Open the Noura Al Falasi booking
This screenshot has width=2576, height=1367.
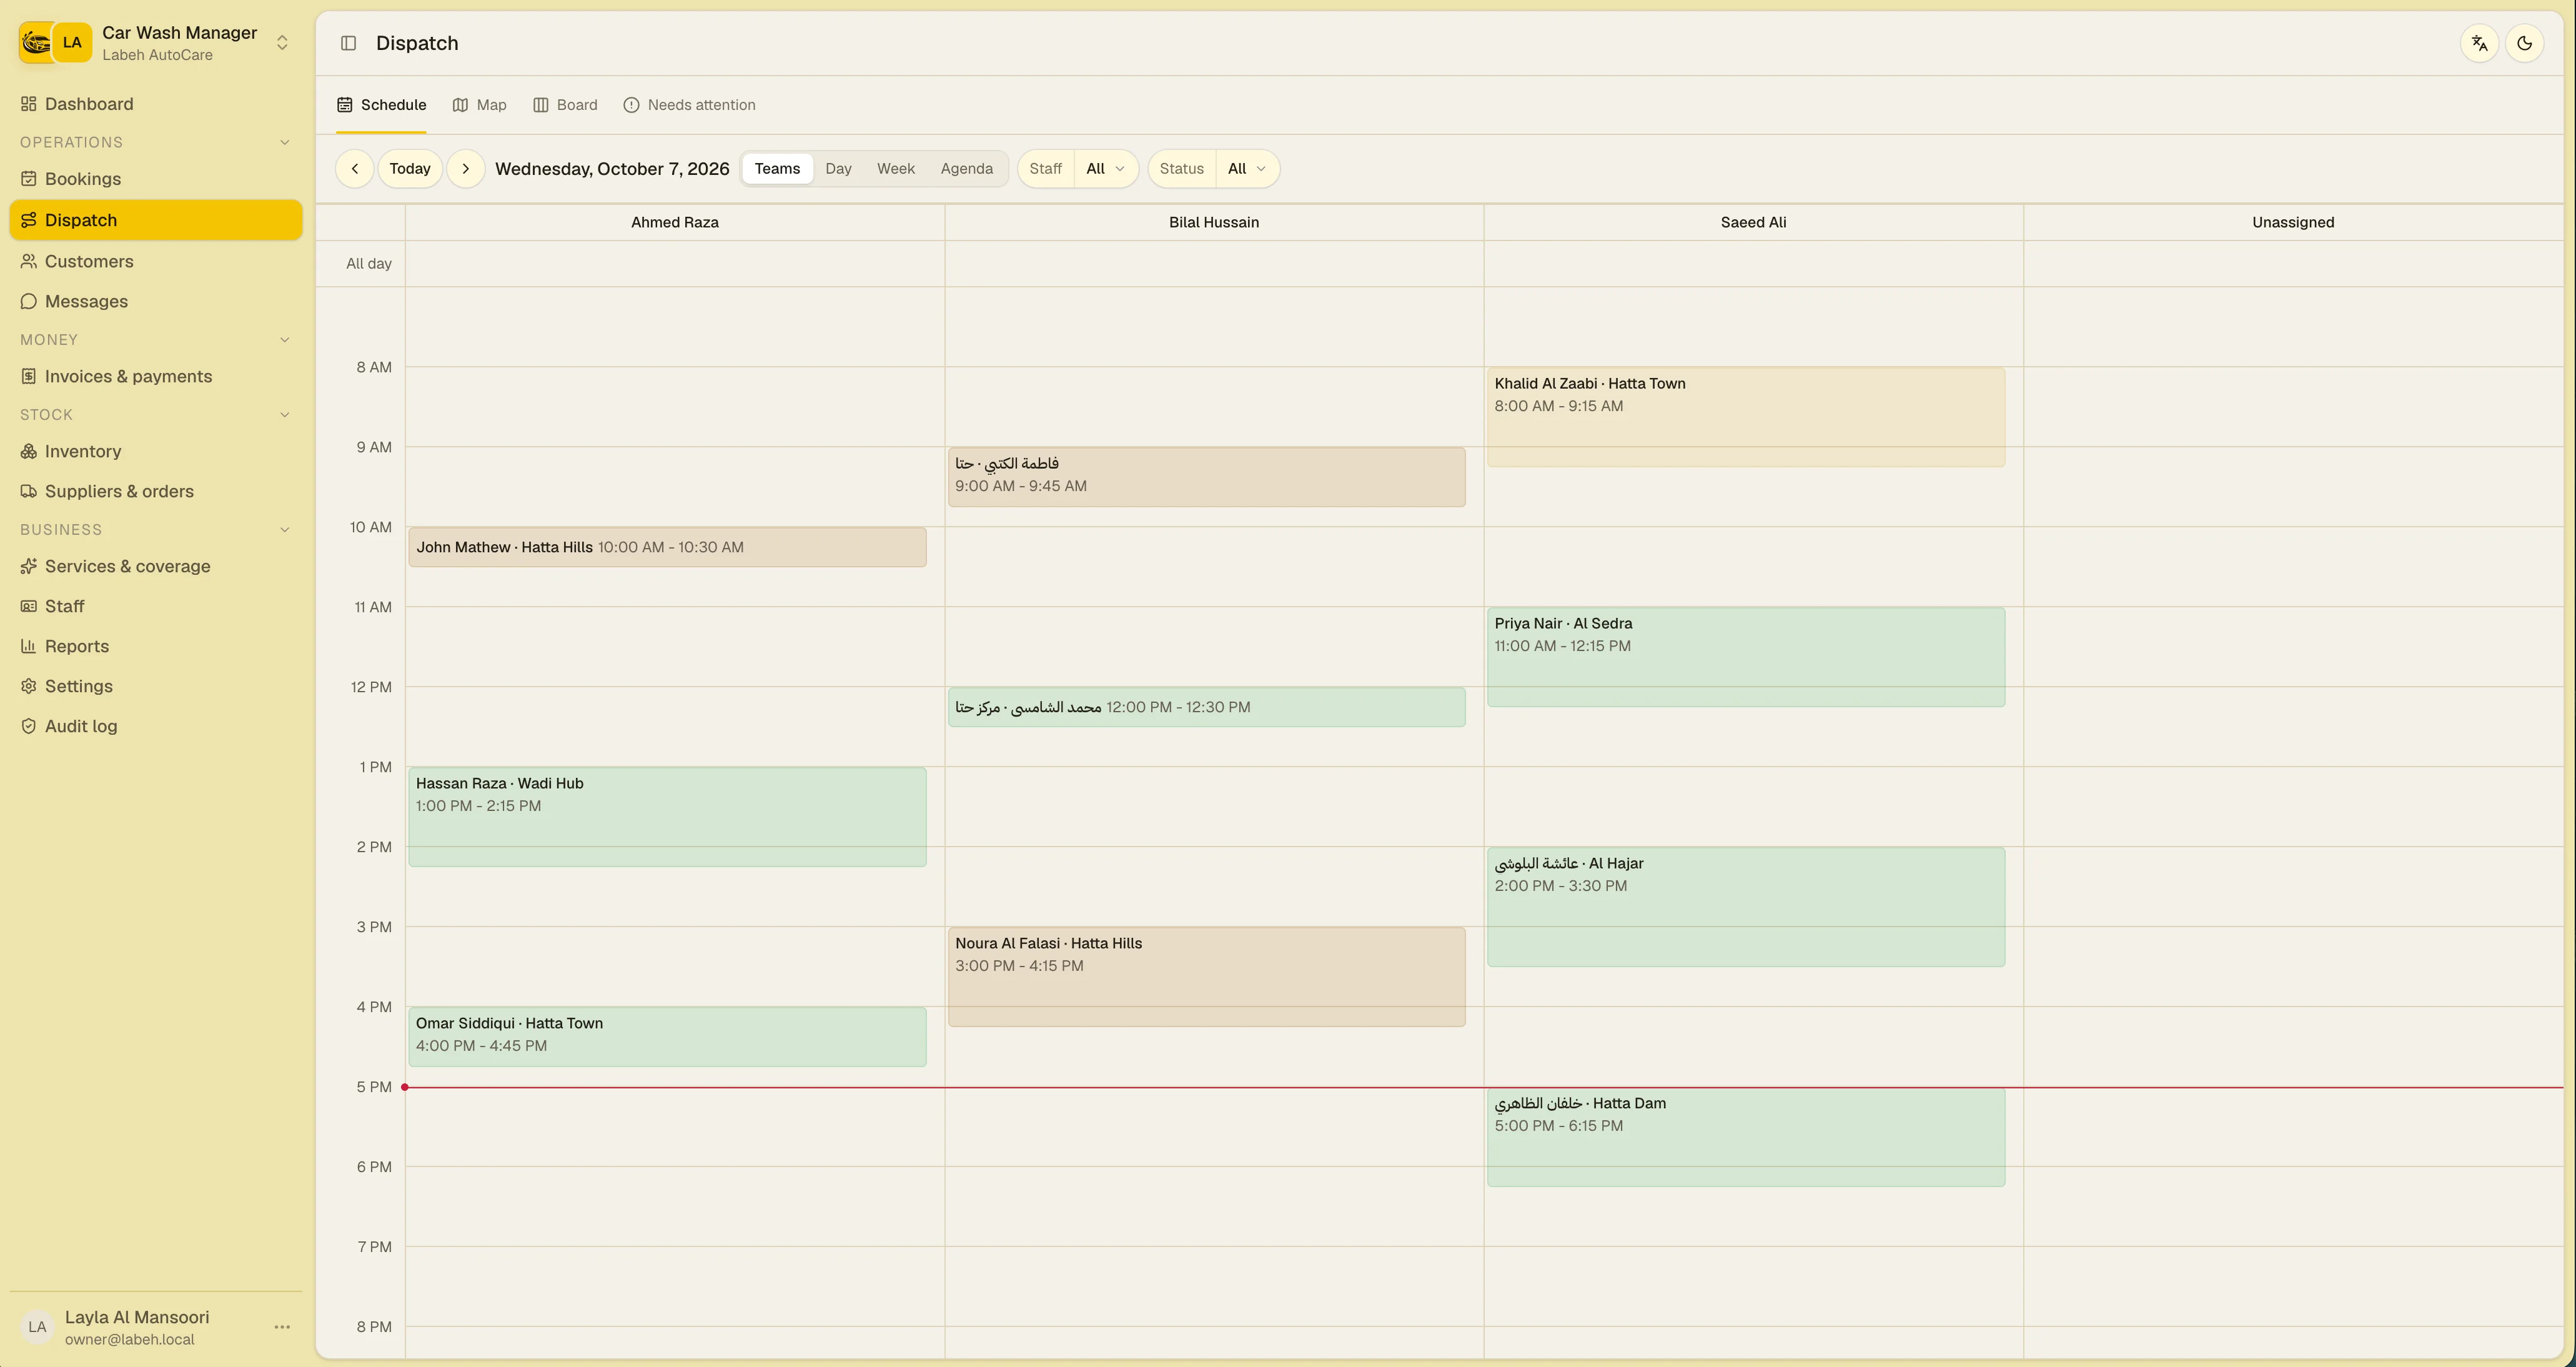point(1206,977)
